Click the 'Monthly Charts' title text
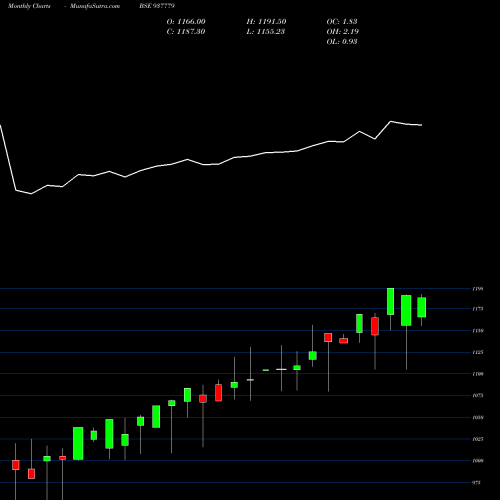 click(29, 6)
